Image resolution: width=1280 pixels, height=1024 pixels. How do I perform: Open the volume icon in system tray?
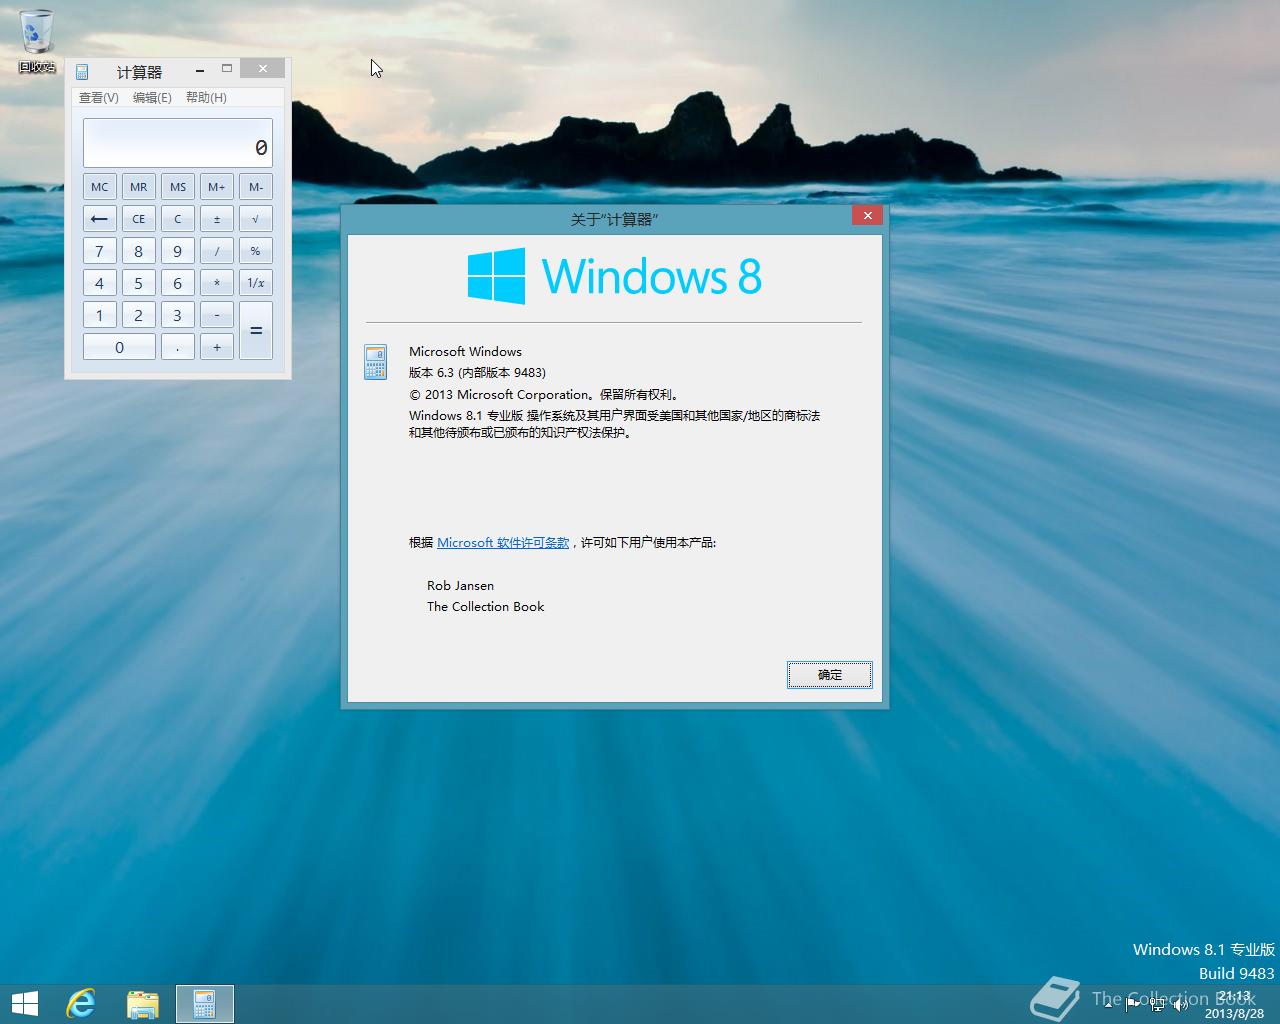point(1181,1005)
